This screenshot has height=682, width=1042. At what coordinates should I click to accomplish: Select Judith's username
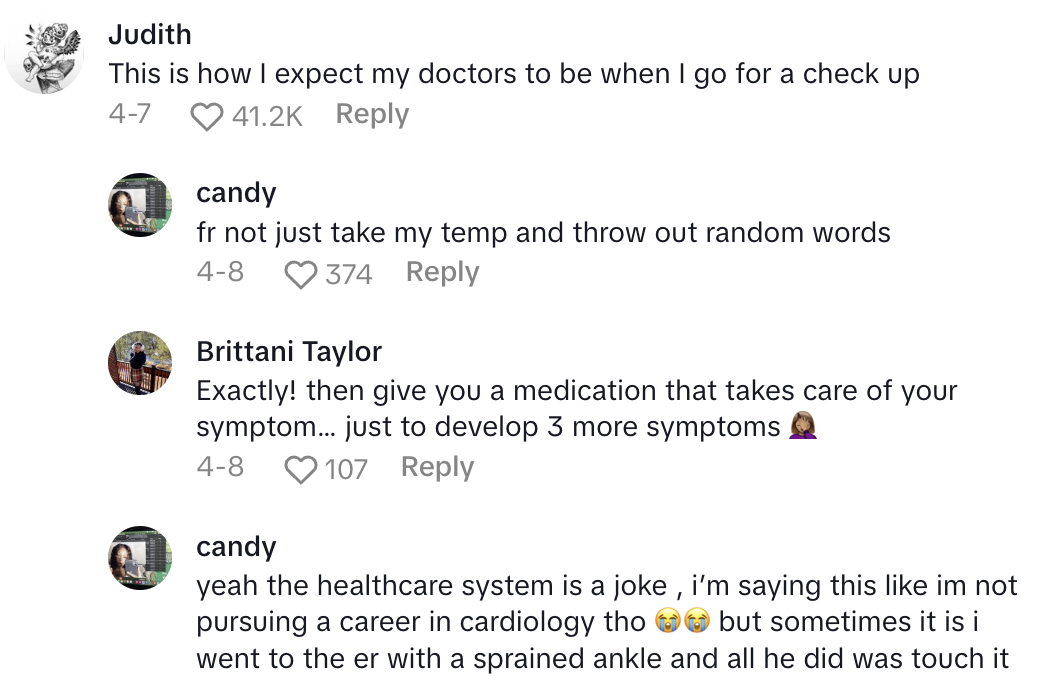pyautogui.click(x=150, y=34)
